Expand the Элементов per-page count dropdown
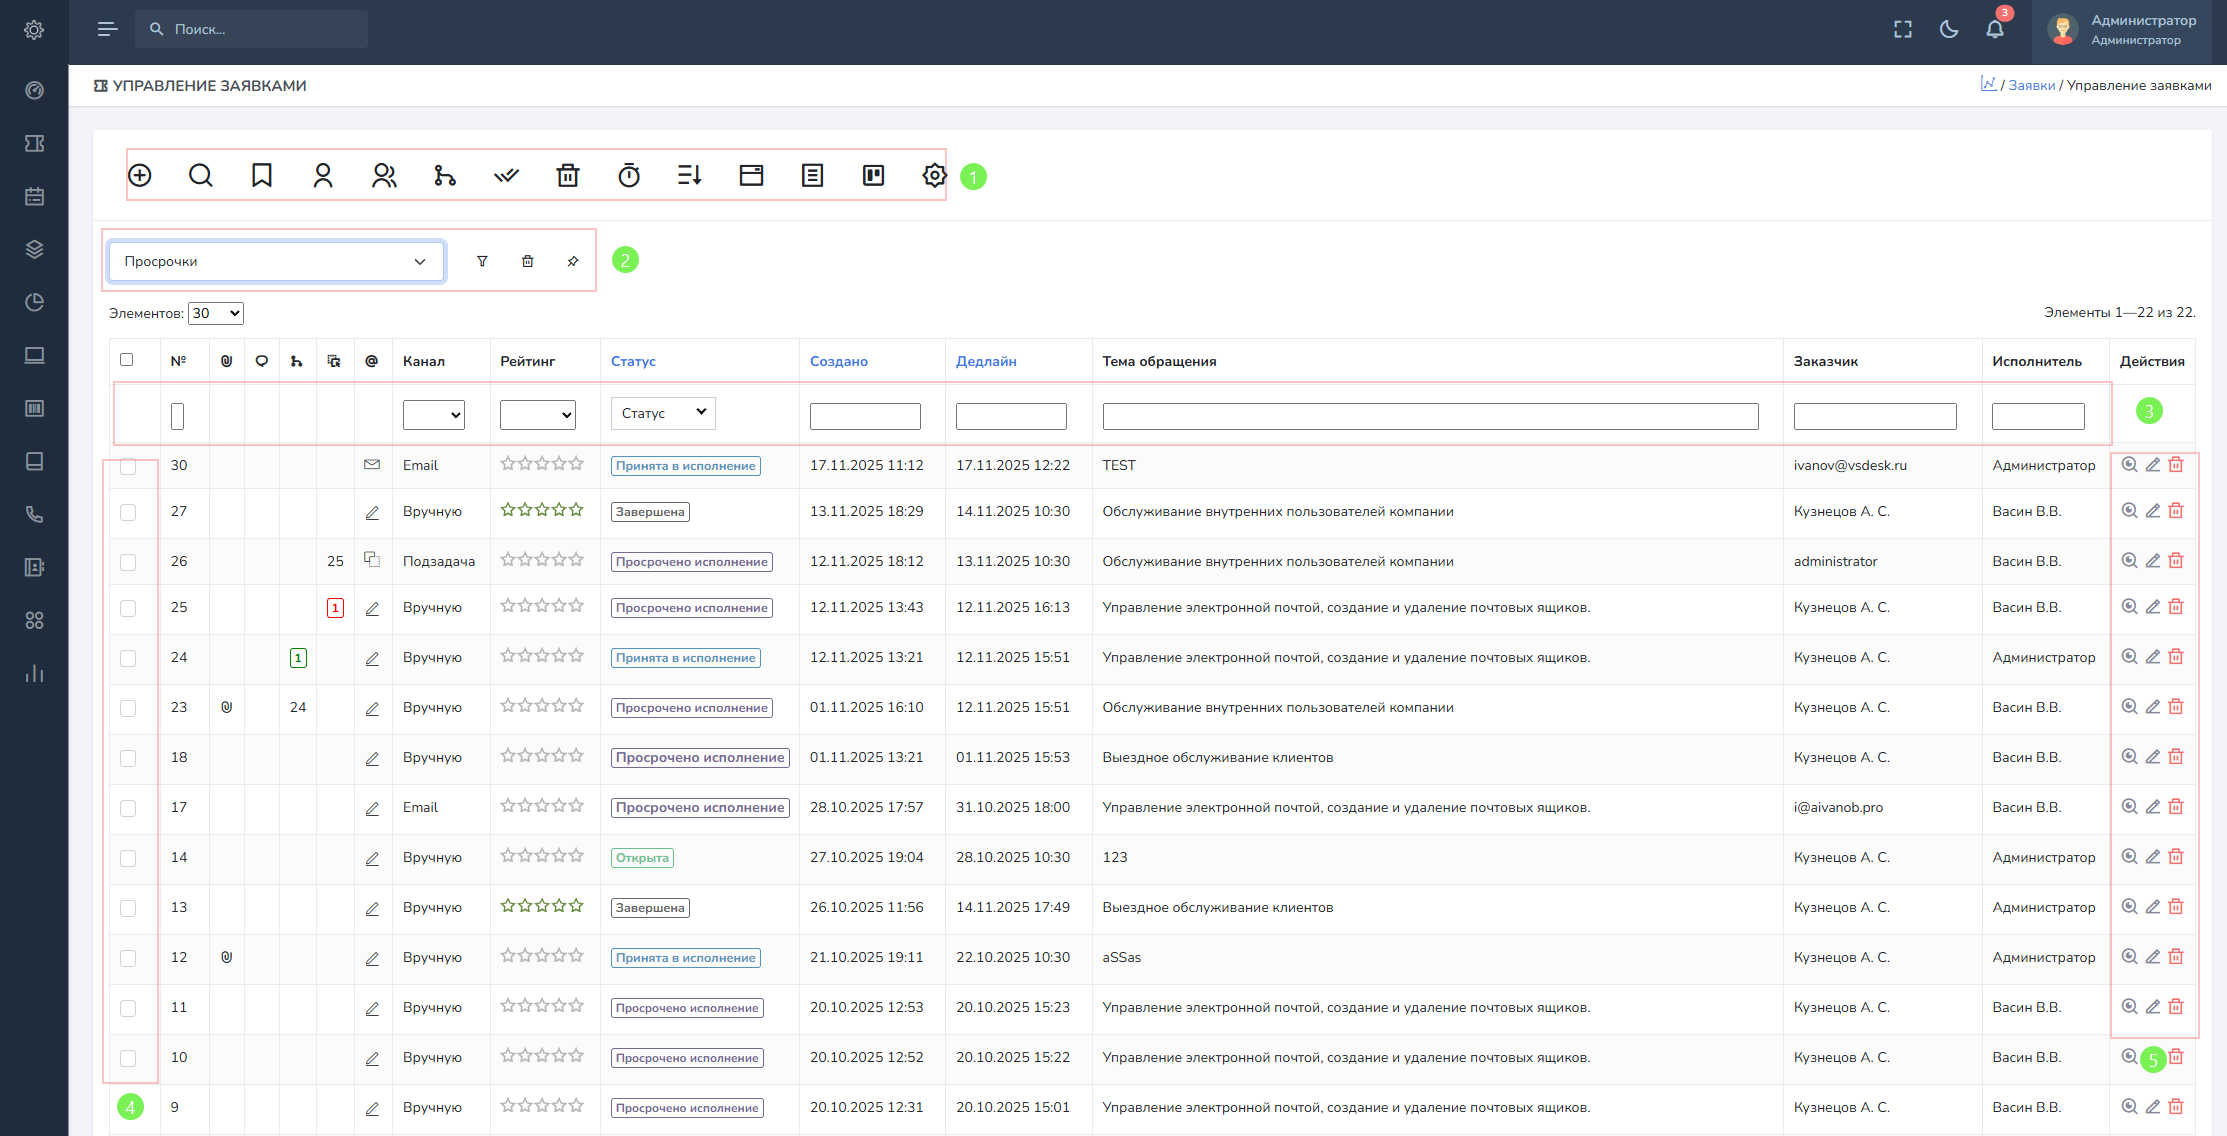This screenshot has width=2227, height=1136. pyautogui.click(x=216, y=313)
